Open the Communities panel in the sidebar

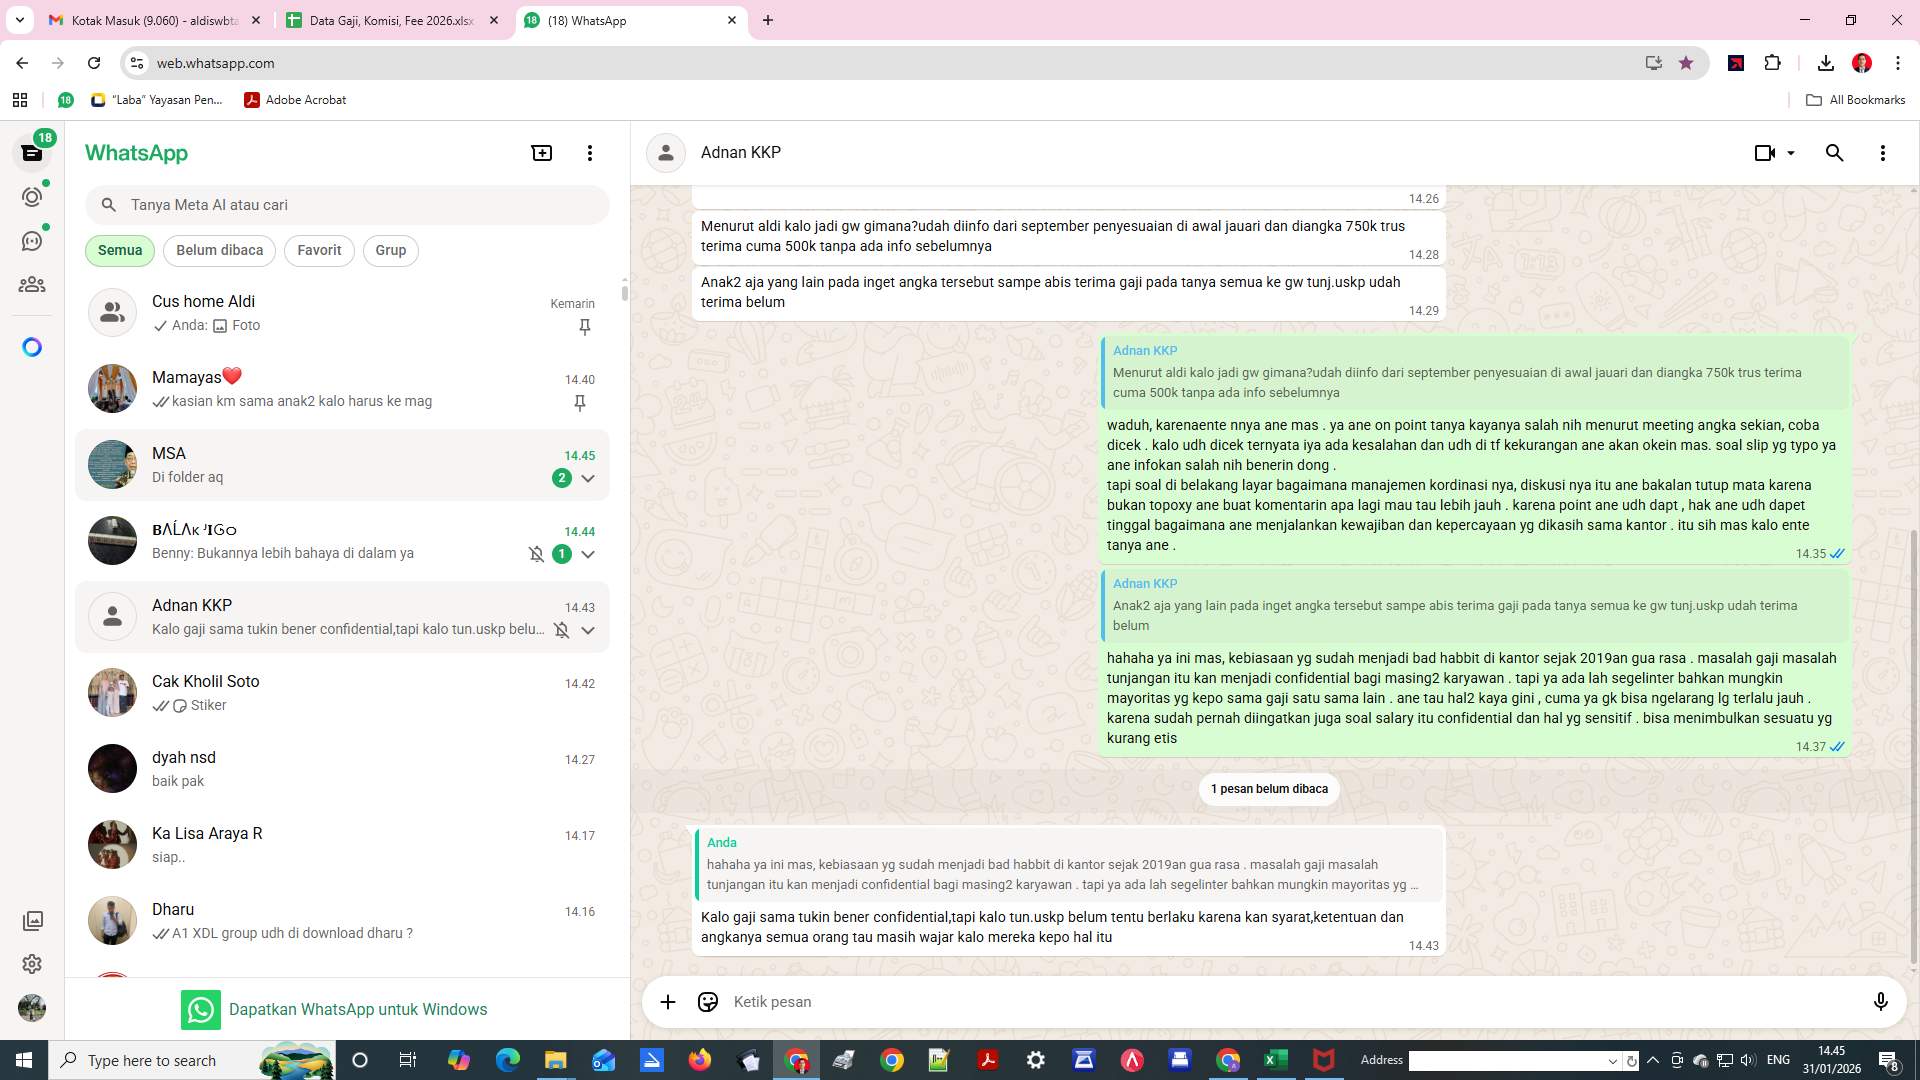pyautogui.click(x=33, y=284)
